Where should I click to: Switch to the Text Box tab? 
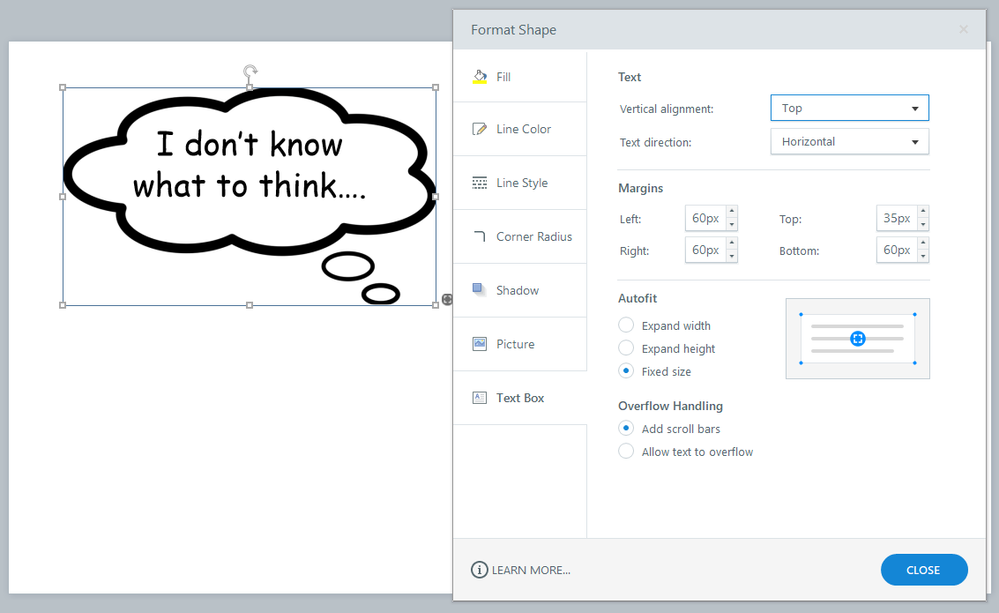click(x=520, y=398)
